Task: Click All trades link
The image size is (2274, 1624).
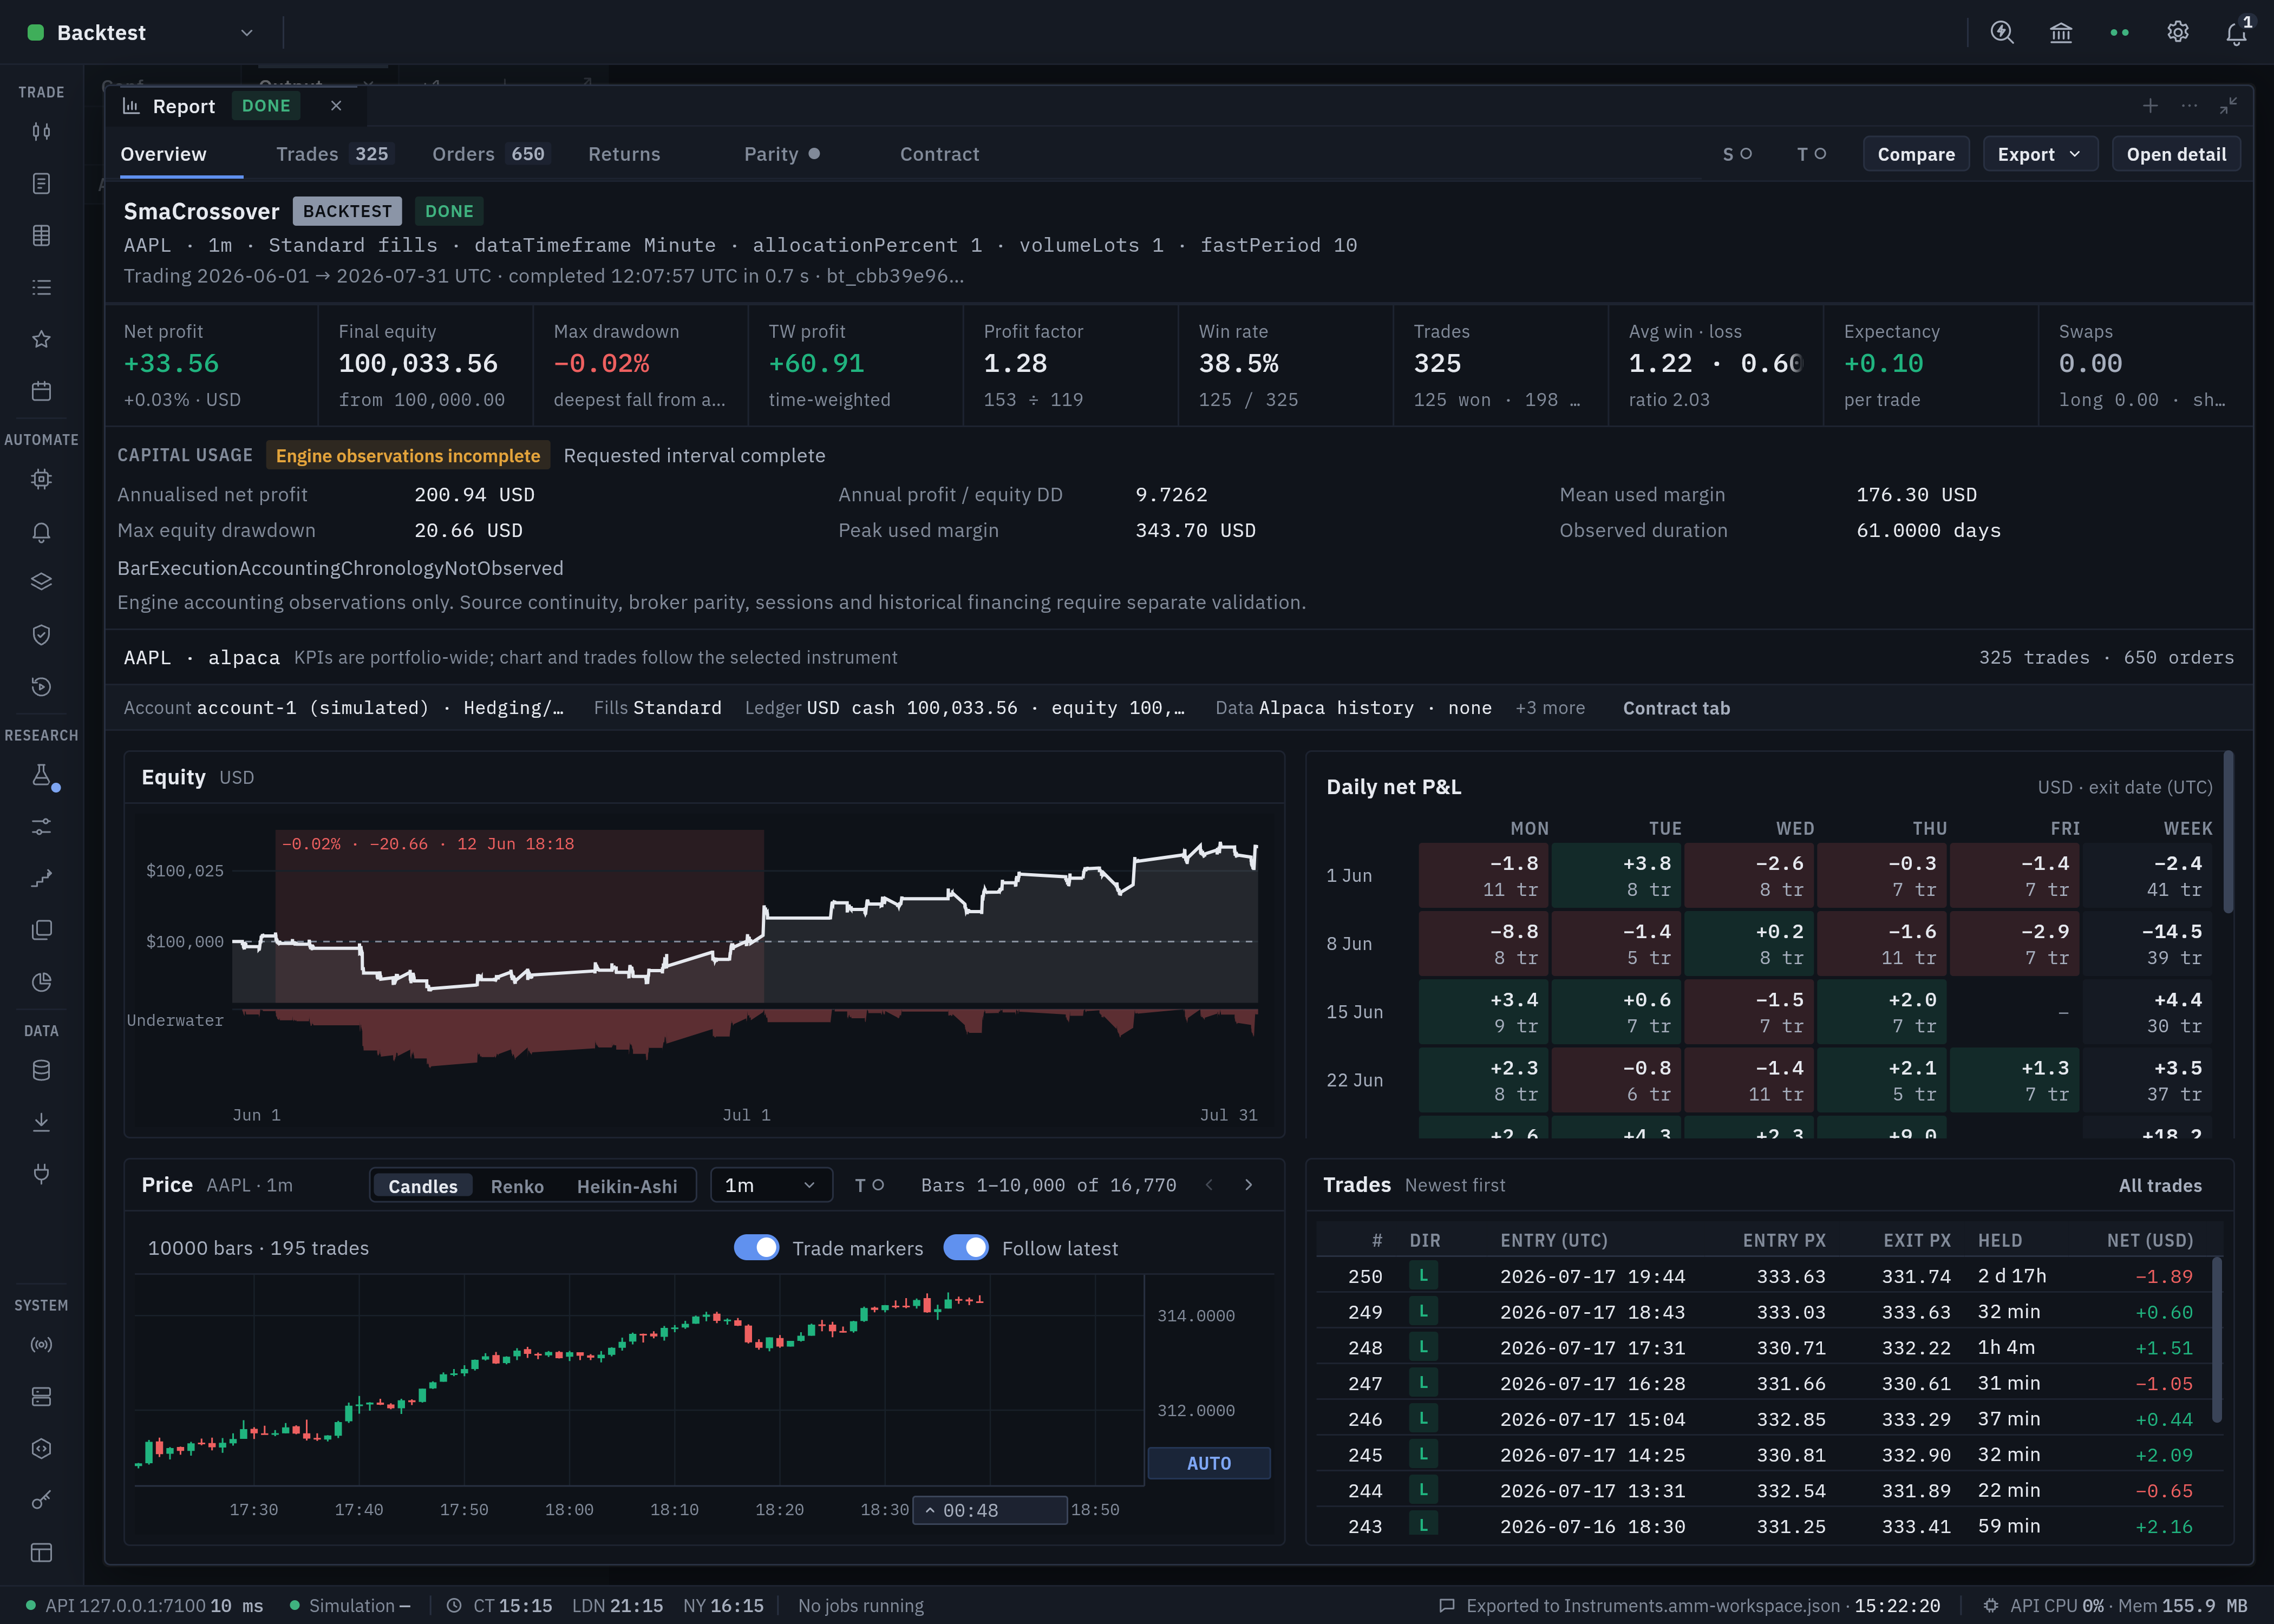Action: point(2160,1185)
